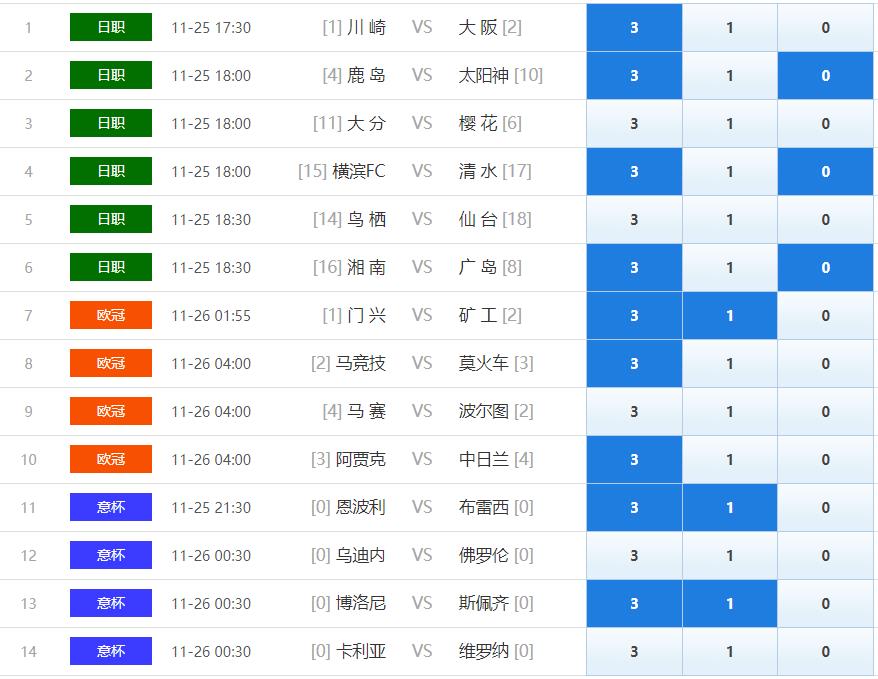Image resolution: width=878 pixels, height=679 pixels.
Task: Select 1 for 鹿岛 vs 太阳神
Action: (730, 76)
